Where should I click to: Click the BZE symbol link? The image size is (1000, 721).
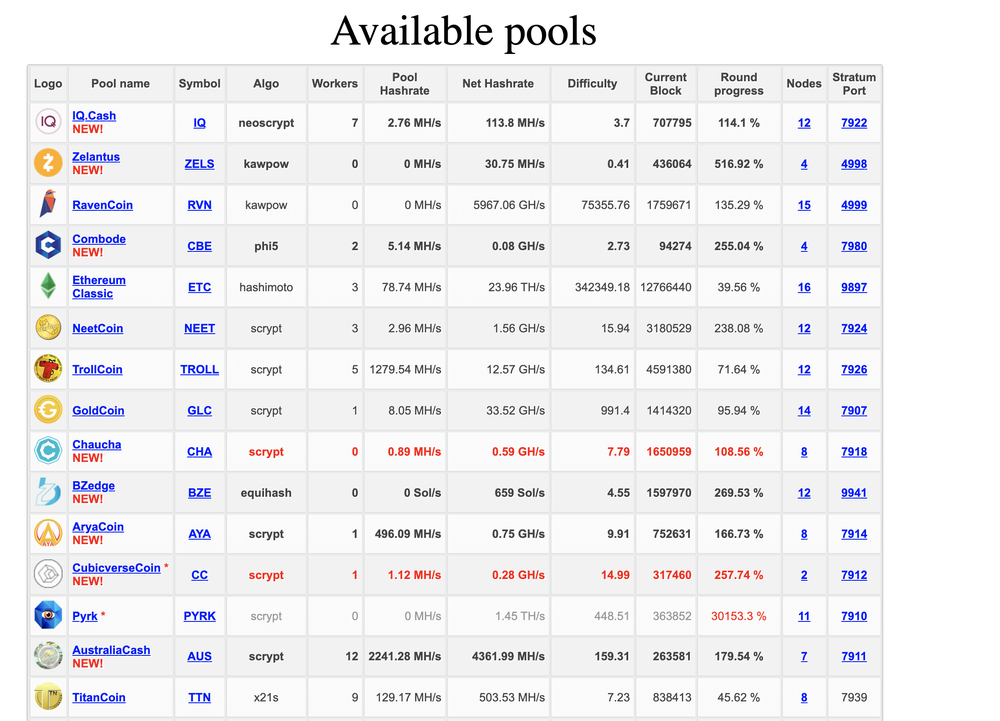[x=200, y=493]
